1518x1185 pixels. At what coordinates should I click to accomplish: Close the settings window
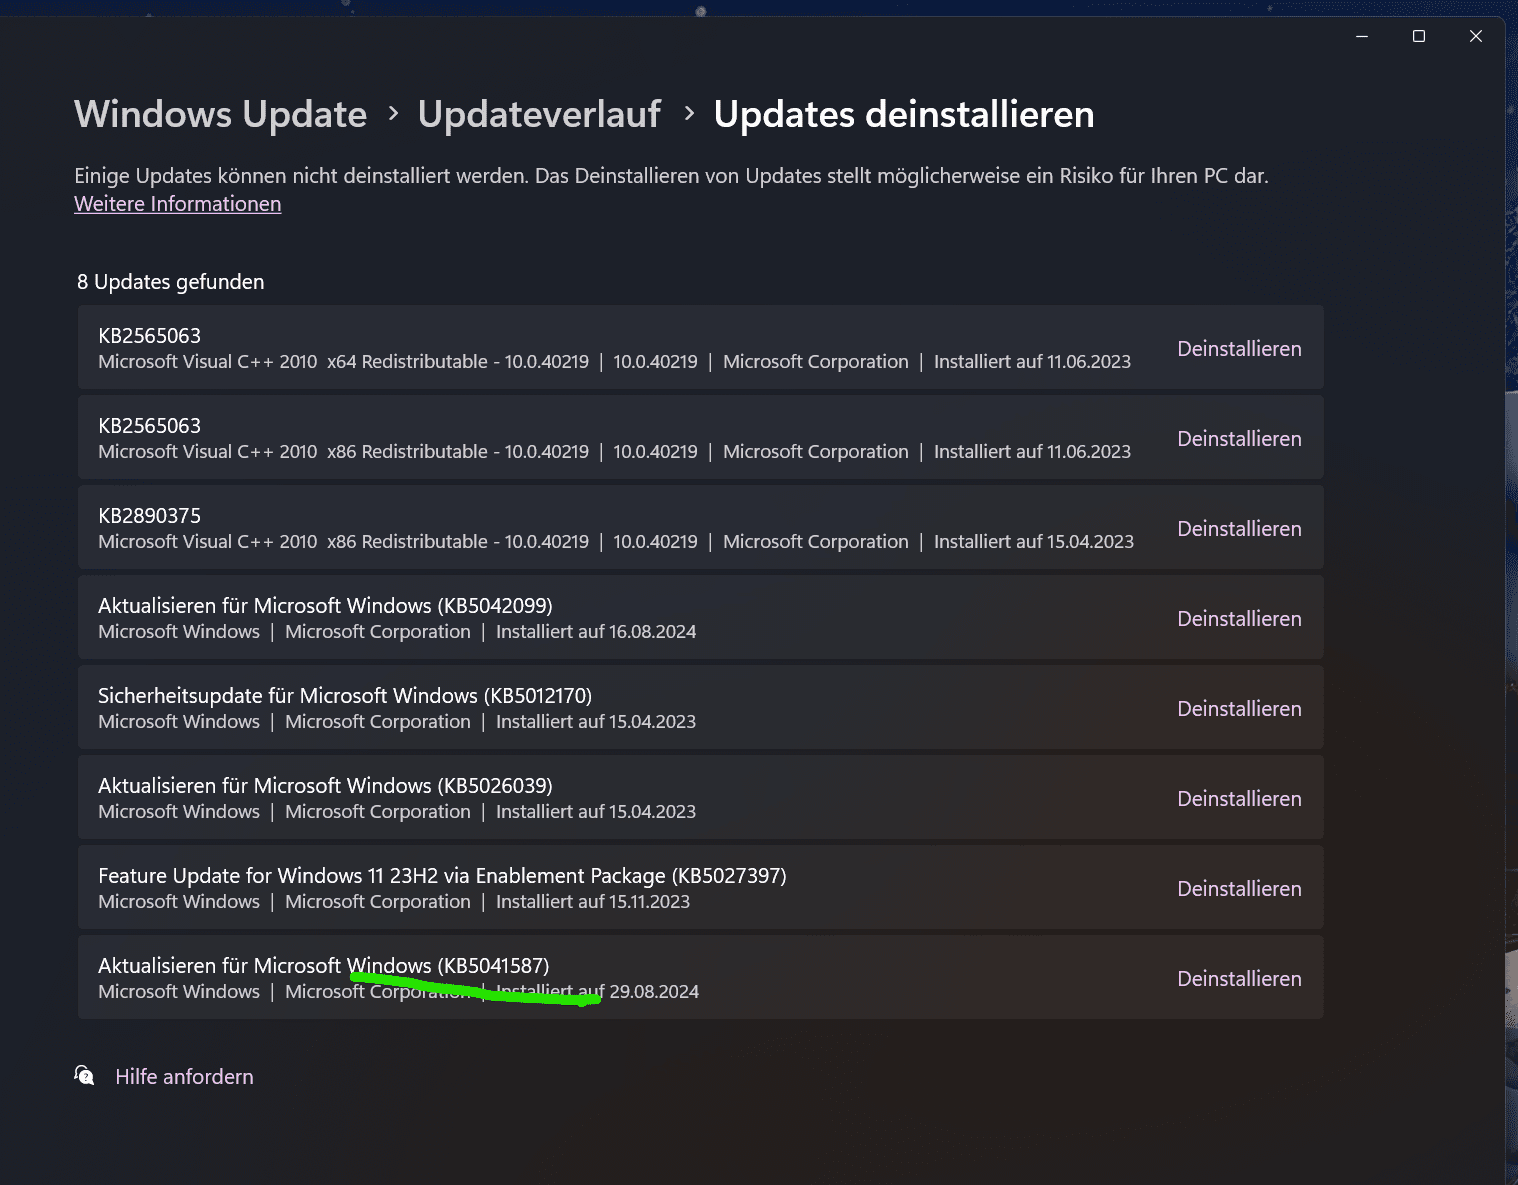pyautogui.click(x=1475, y=36)
